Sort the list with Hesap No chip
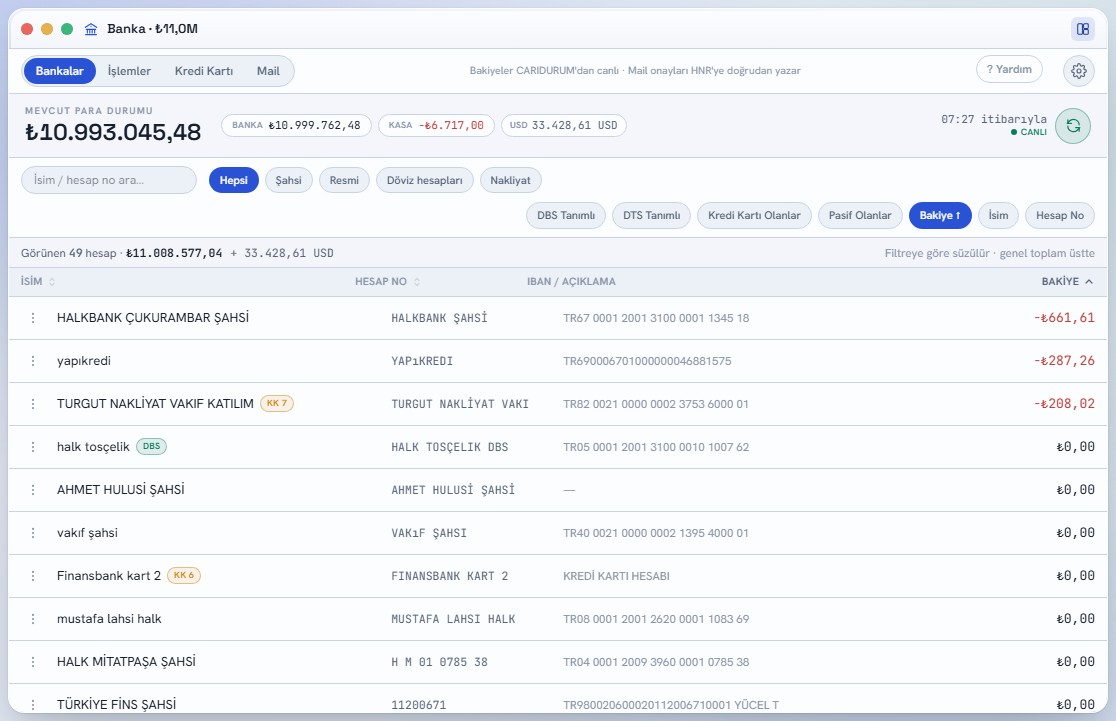1116x721 pixels. point(1060,216)
